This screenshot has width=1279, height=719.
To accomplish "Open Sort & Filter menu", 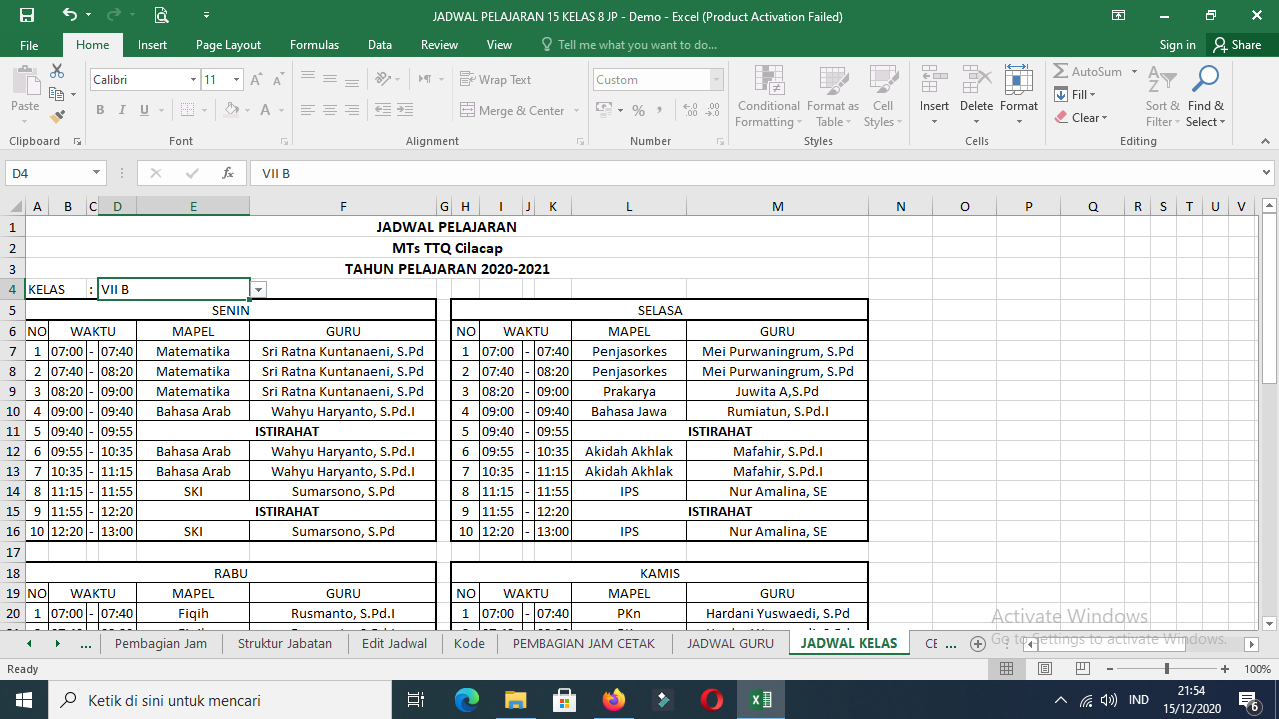I will (1162, 97).
